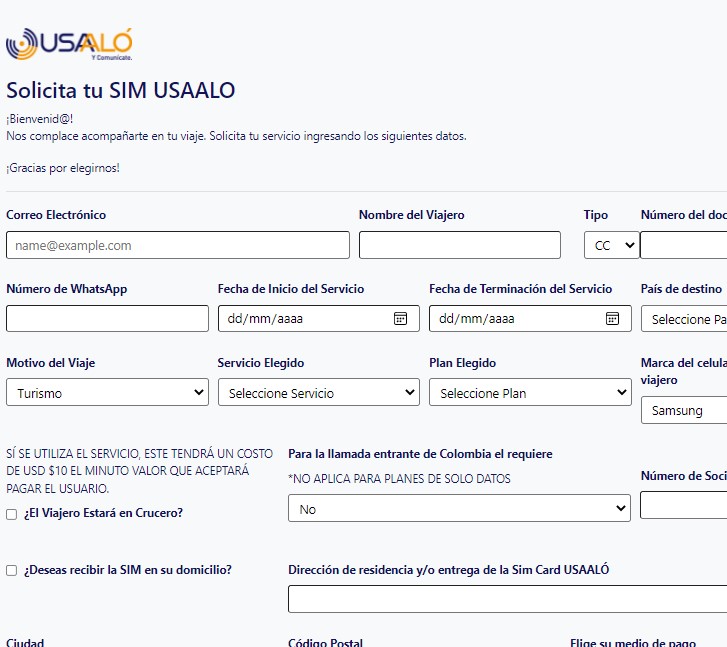727x647 pixels.
Task: Click the Fecha de Inicio date field
Action: 319,319
